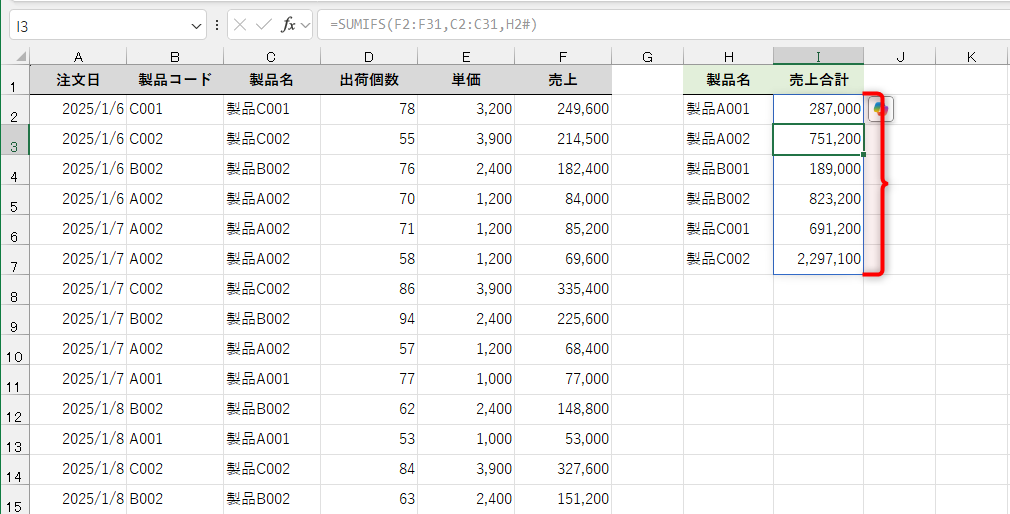Image resolution: width=1010 pixels, height=514 pixels.
Task: Select cell with value 189,000
Action: click(x=819, y=169)
